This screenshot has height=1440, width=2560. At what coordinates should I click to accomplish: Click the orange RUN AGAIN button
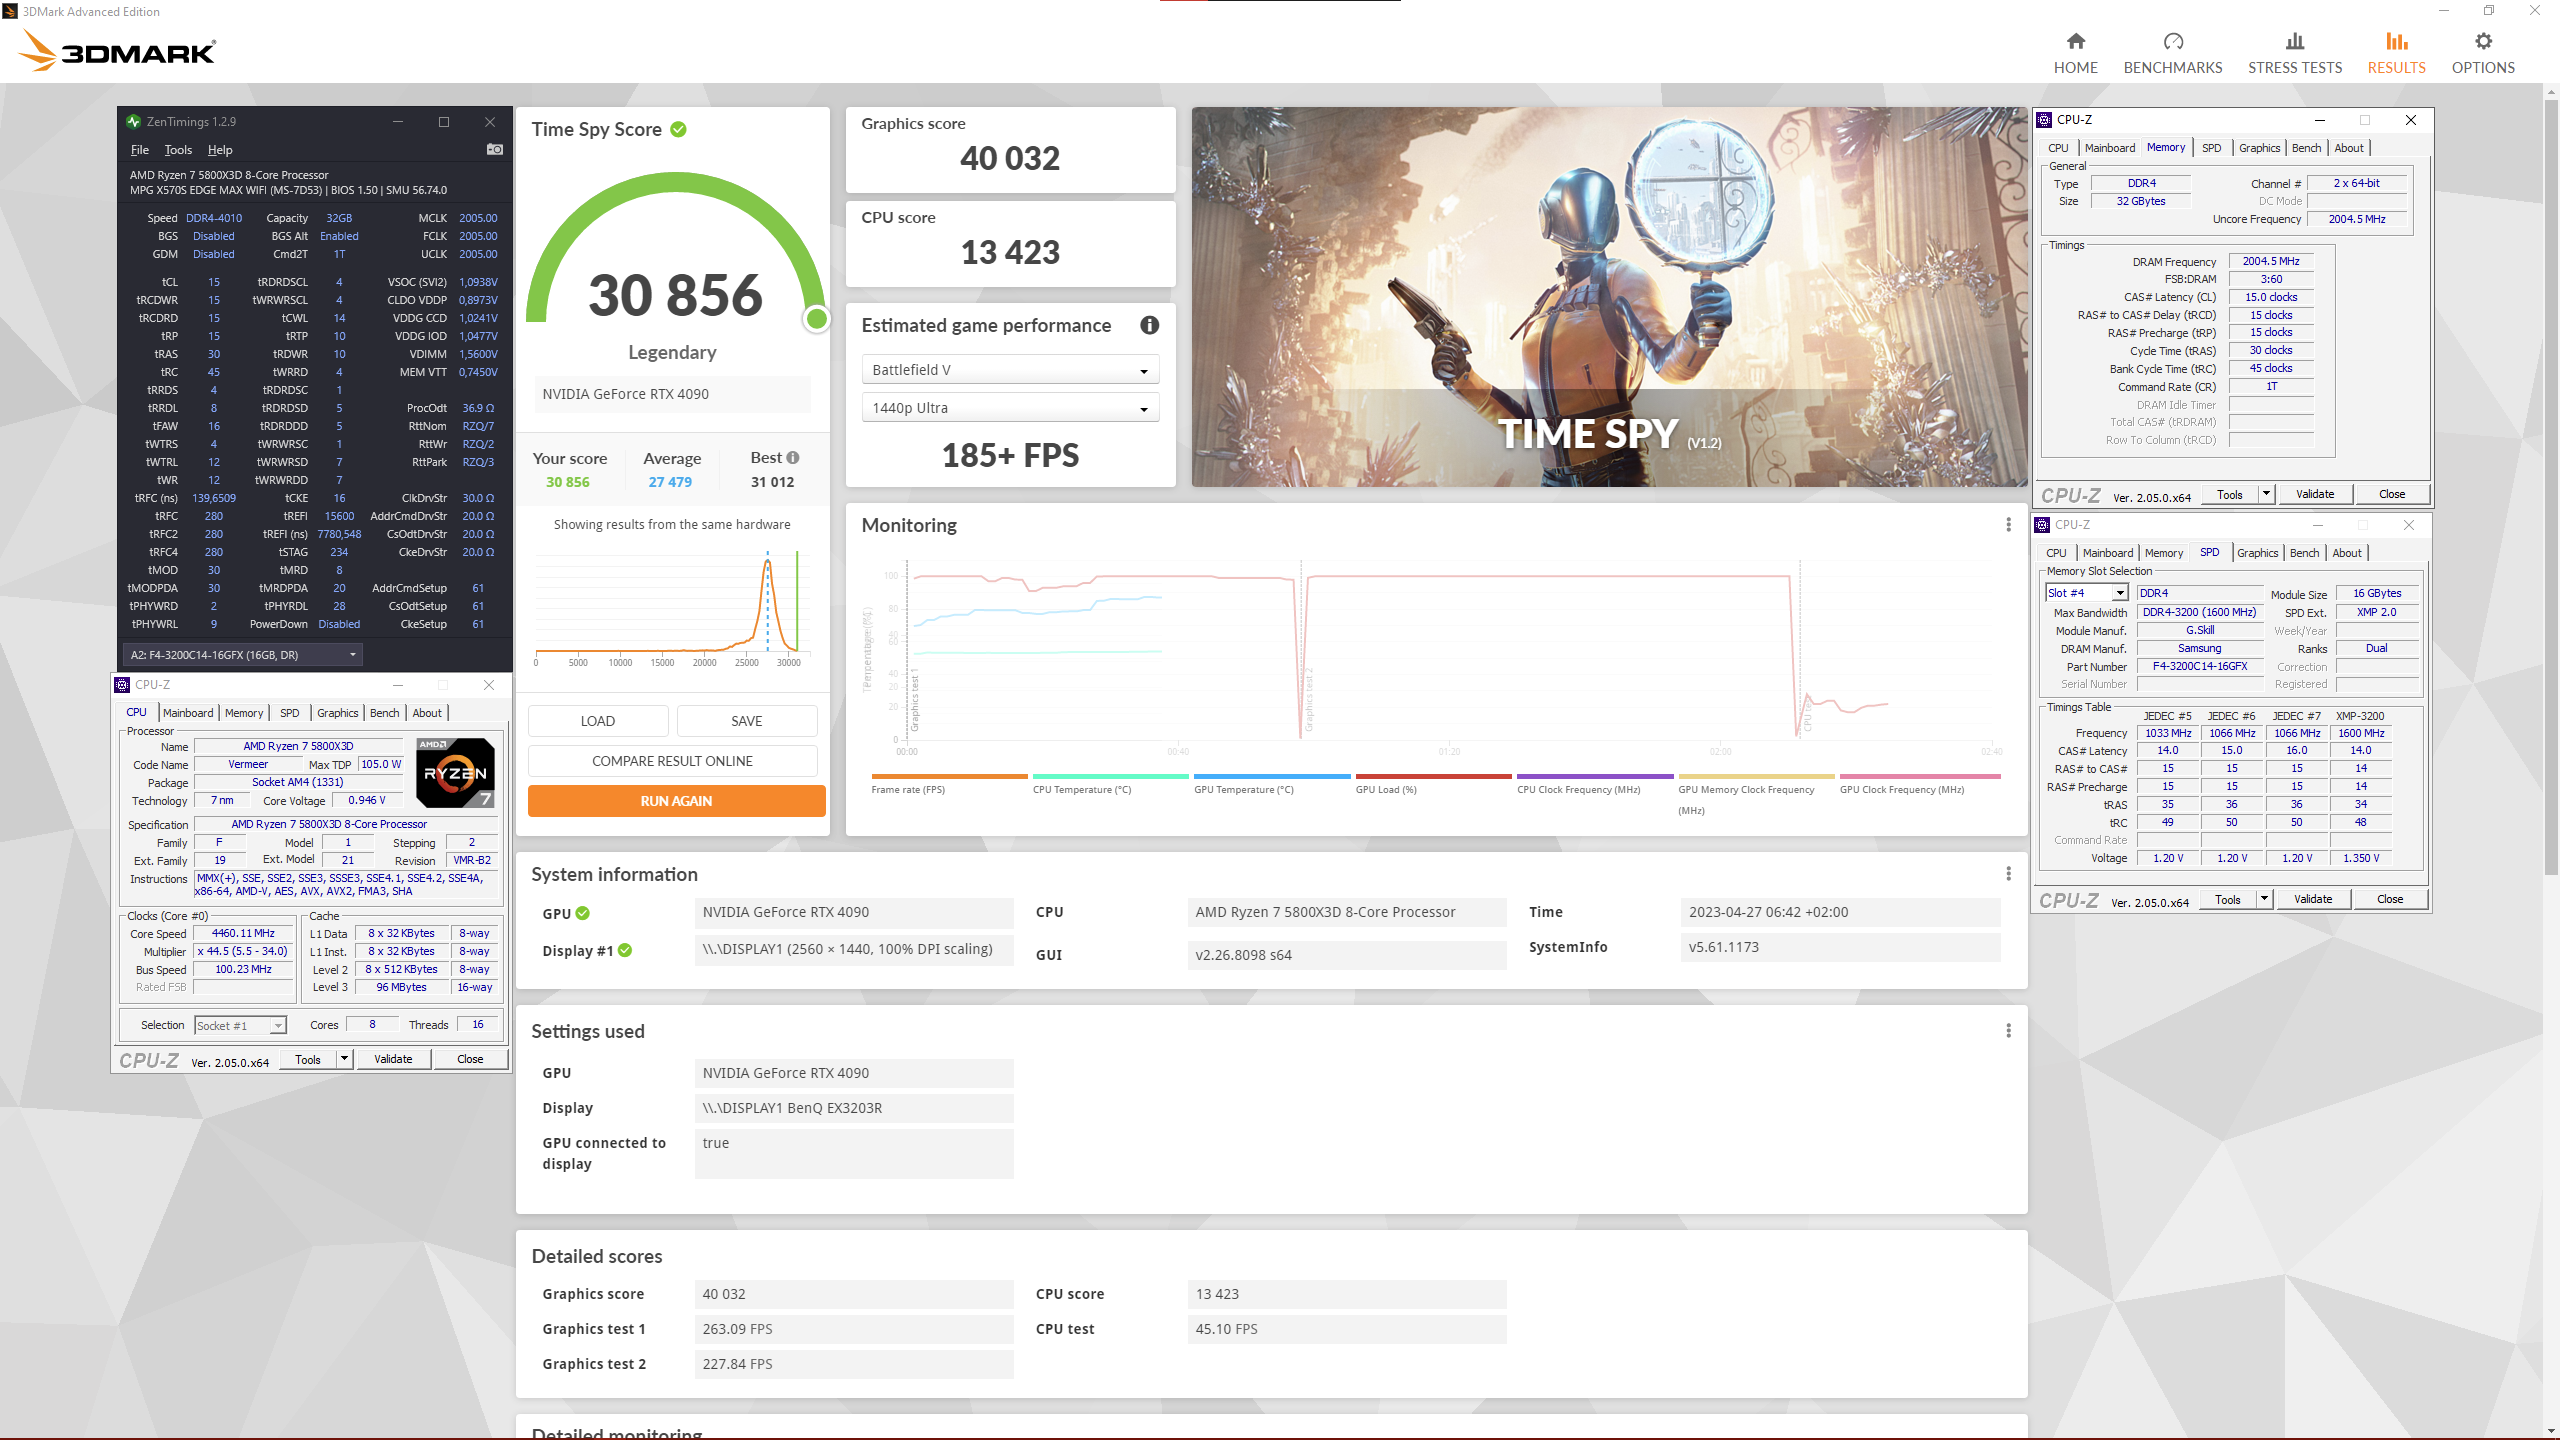676,801
